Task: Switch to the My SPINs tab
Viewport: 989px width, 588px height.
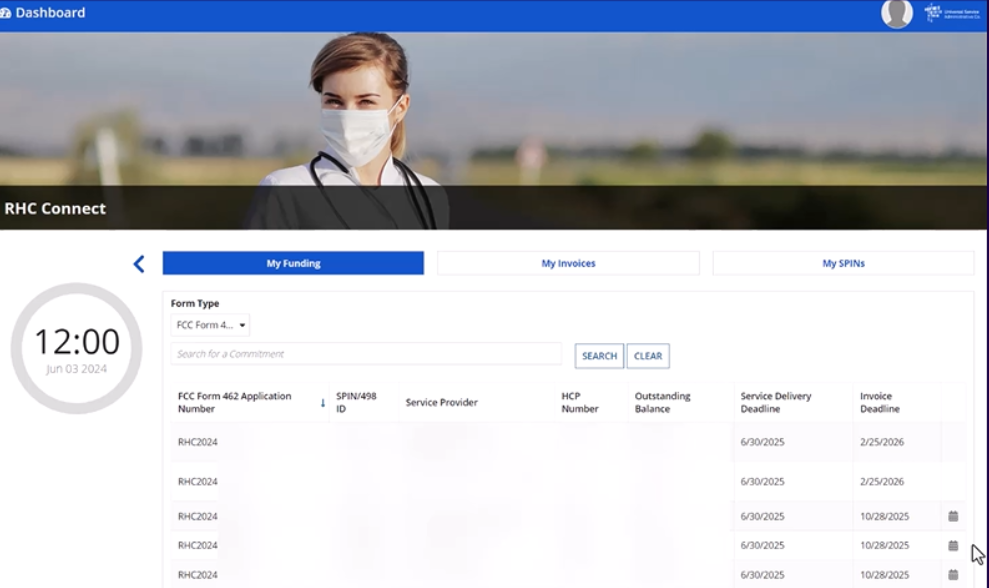Action: [x=843, y=263]
